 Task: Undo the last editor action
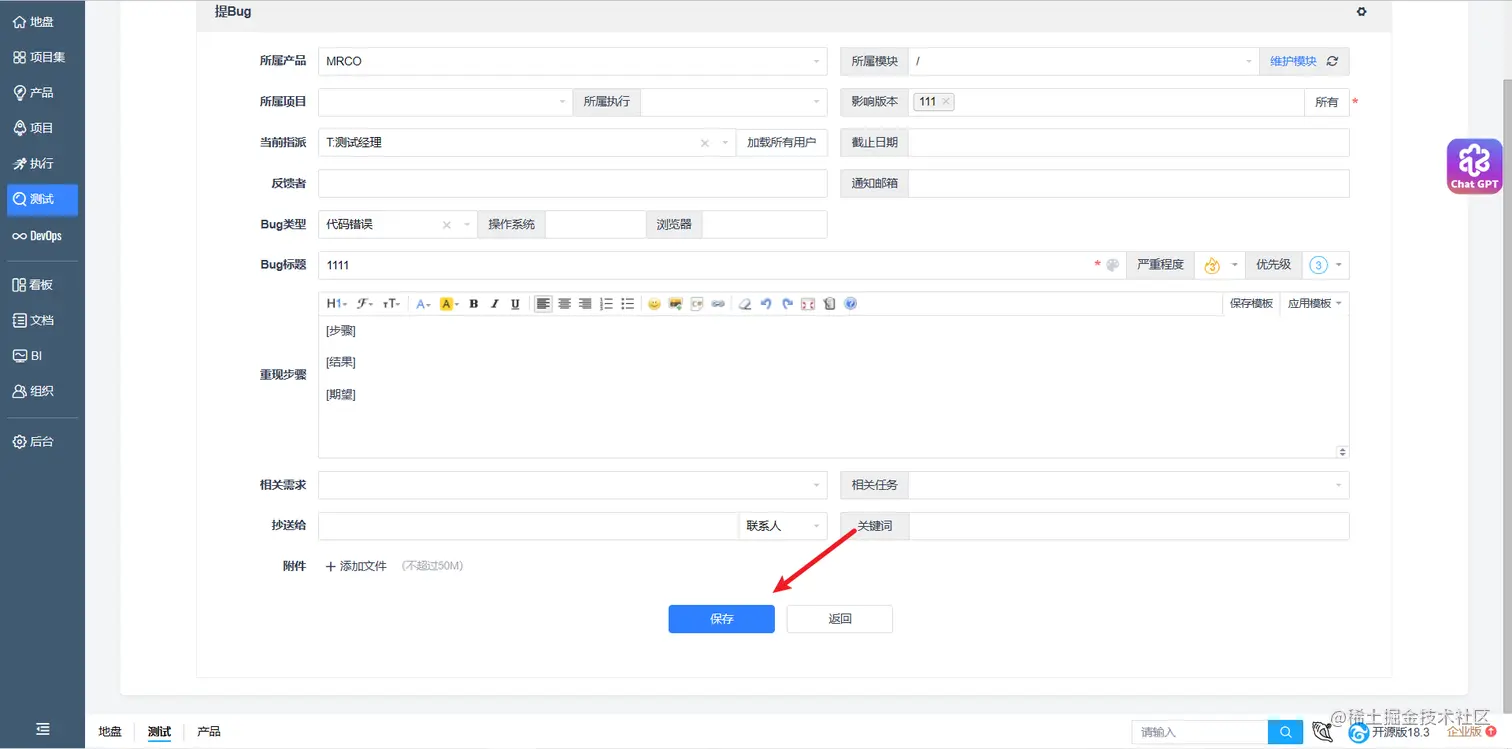click(766, 304)
